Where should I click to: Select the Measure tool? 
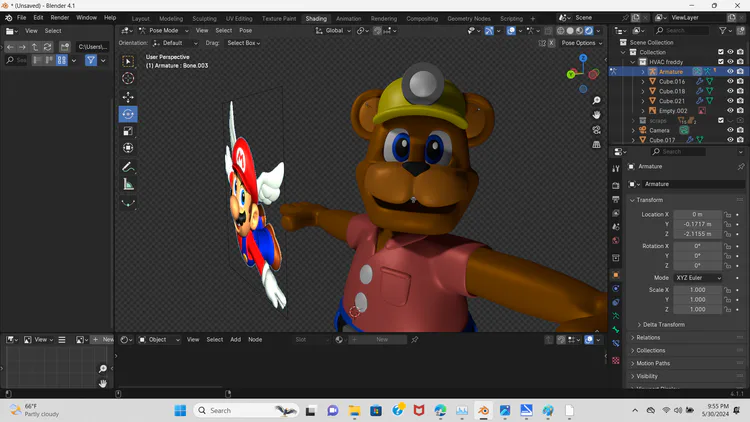click(x=128, y=184)
